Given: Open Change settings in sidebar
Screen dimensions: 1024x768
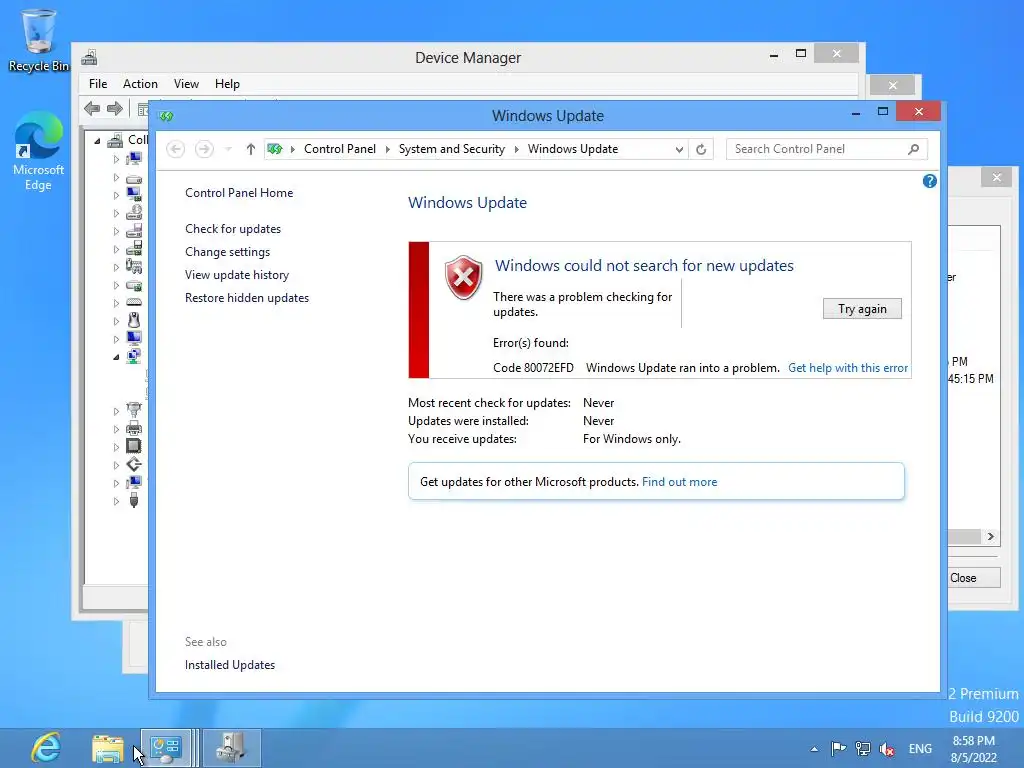Looking at the screenshot, I should [227, 251].
